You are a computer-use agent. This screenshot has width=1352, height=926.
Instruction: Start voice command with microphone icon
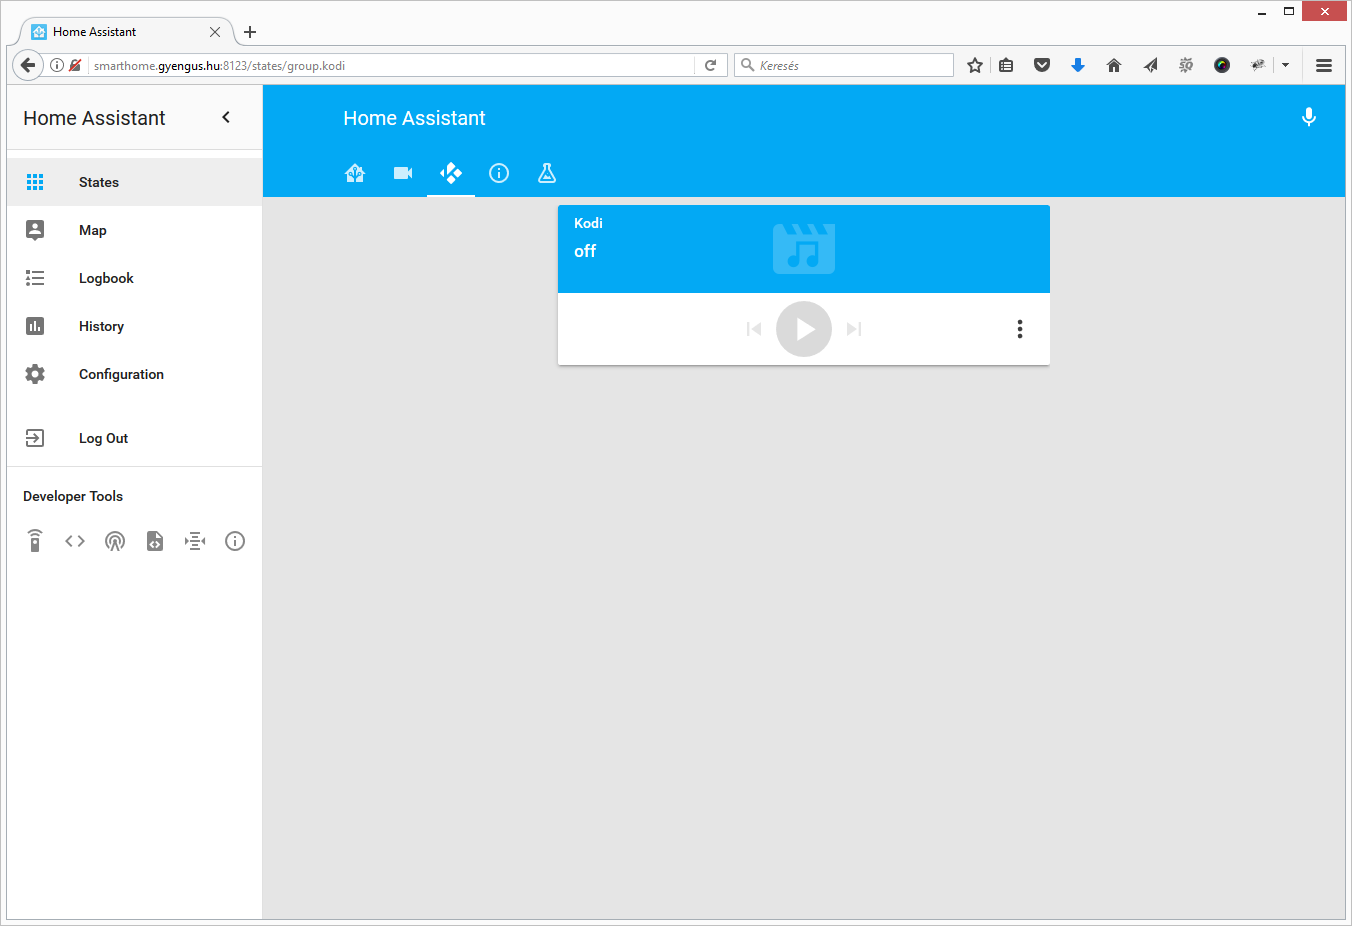pos(1308,118)
